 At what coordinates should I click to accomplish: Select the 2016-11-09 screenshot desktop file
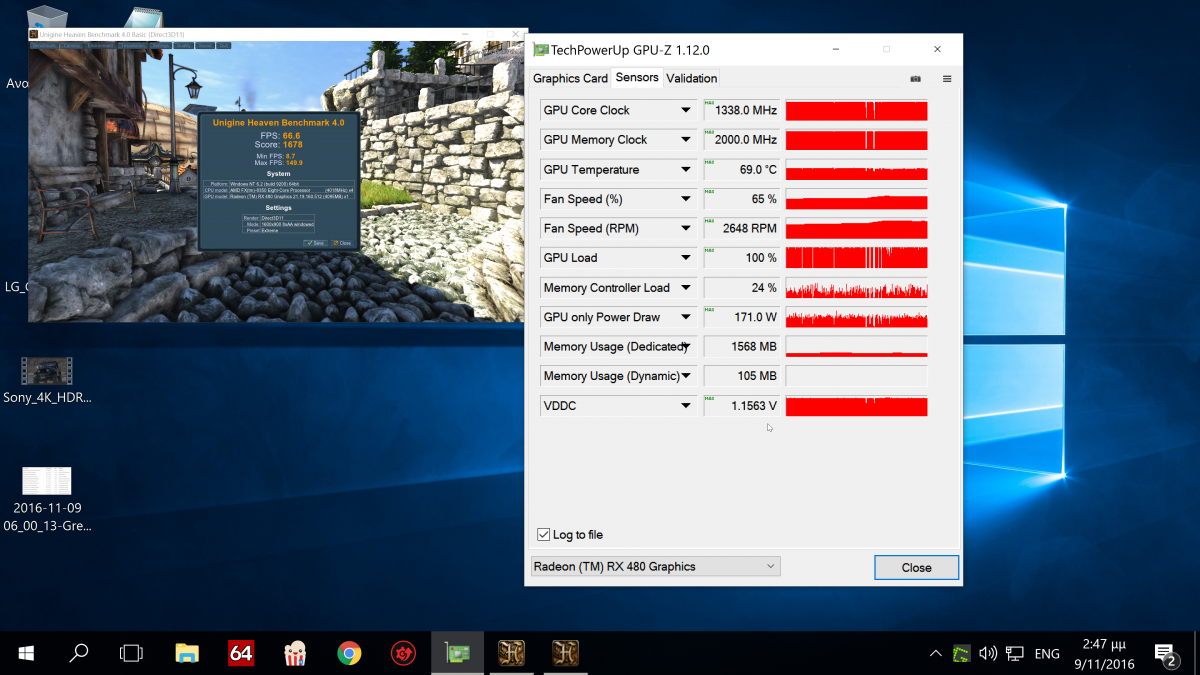47,499
